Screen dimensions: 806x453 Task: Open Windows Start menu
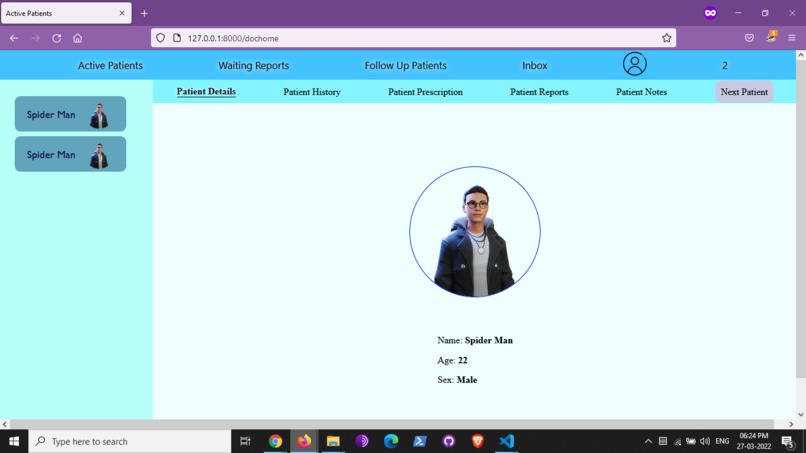pos(14,441)
